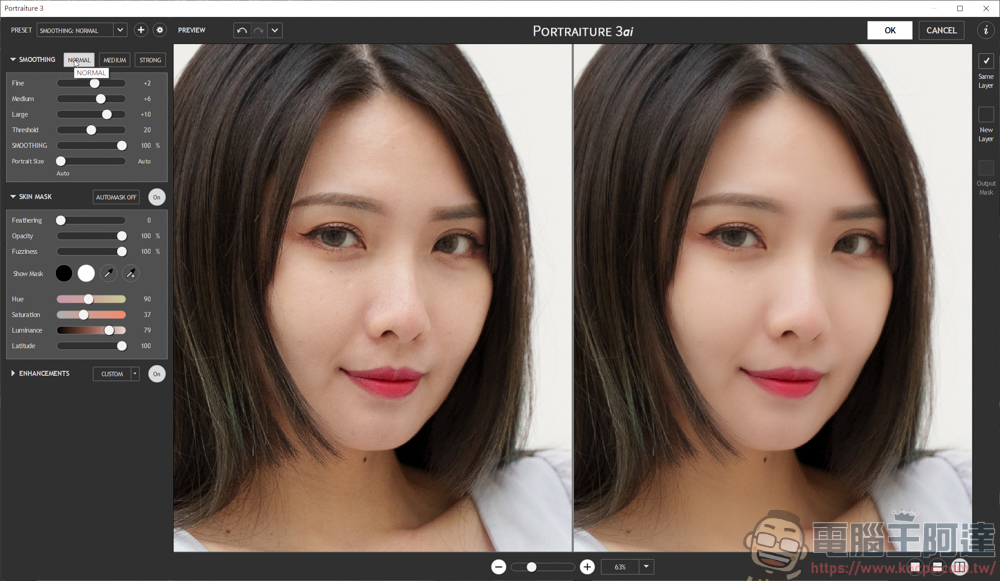Viewport: 1000px width, 581px height.
Task: Select the second eyedropper tool in Skin Mask
Action: (130, 273)
